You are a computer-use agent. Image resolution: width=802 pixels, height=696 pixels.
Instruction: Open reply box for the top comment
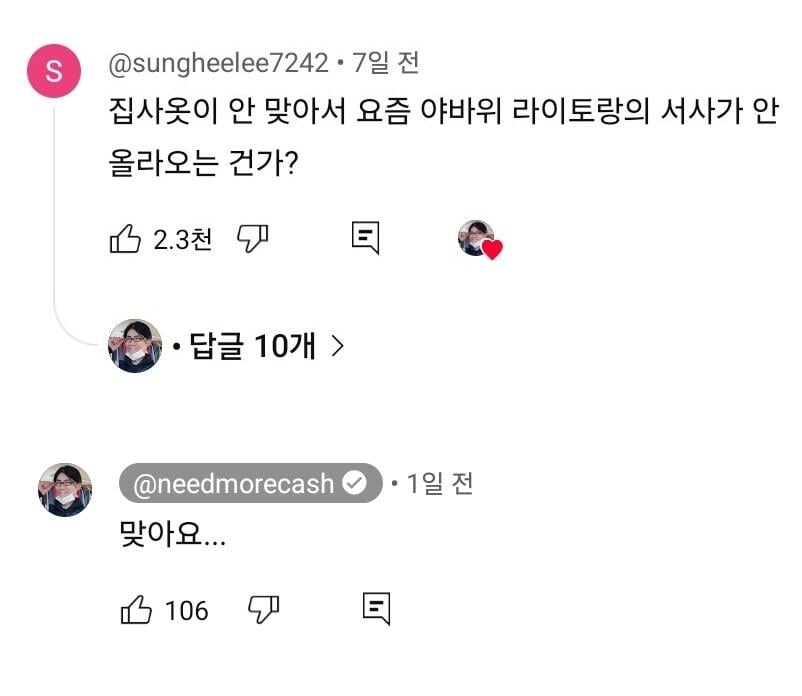(x=365, y=237)
